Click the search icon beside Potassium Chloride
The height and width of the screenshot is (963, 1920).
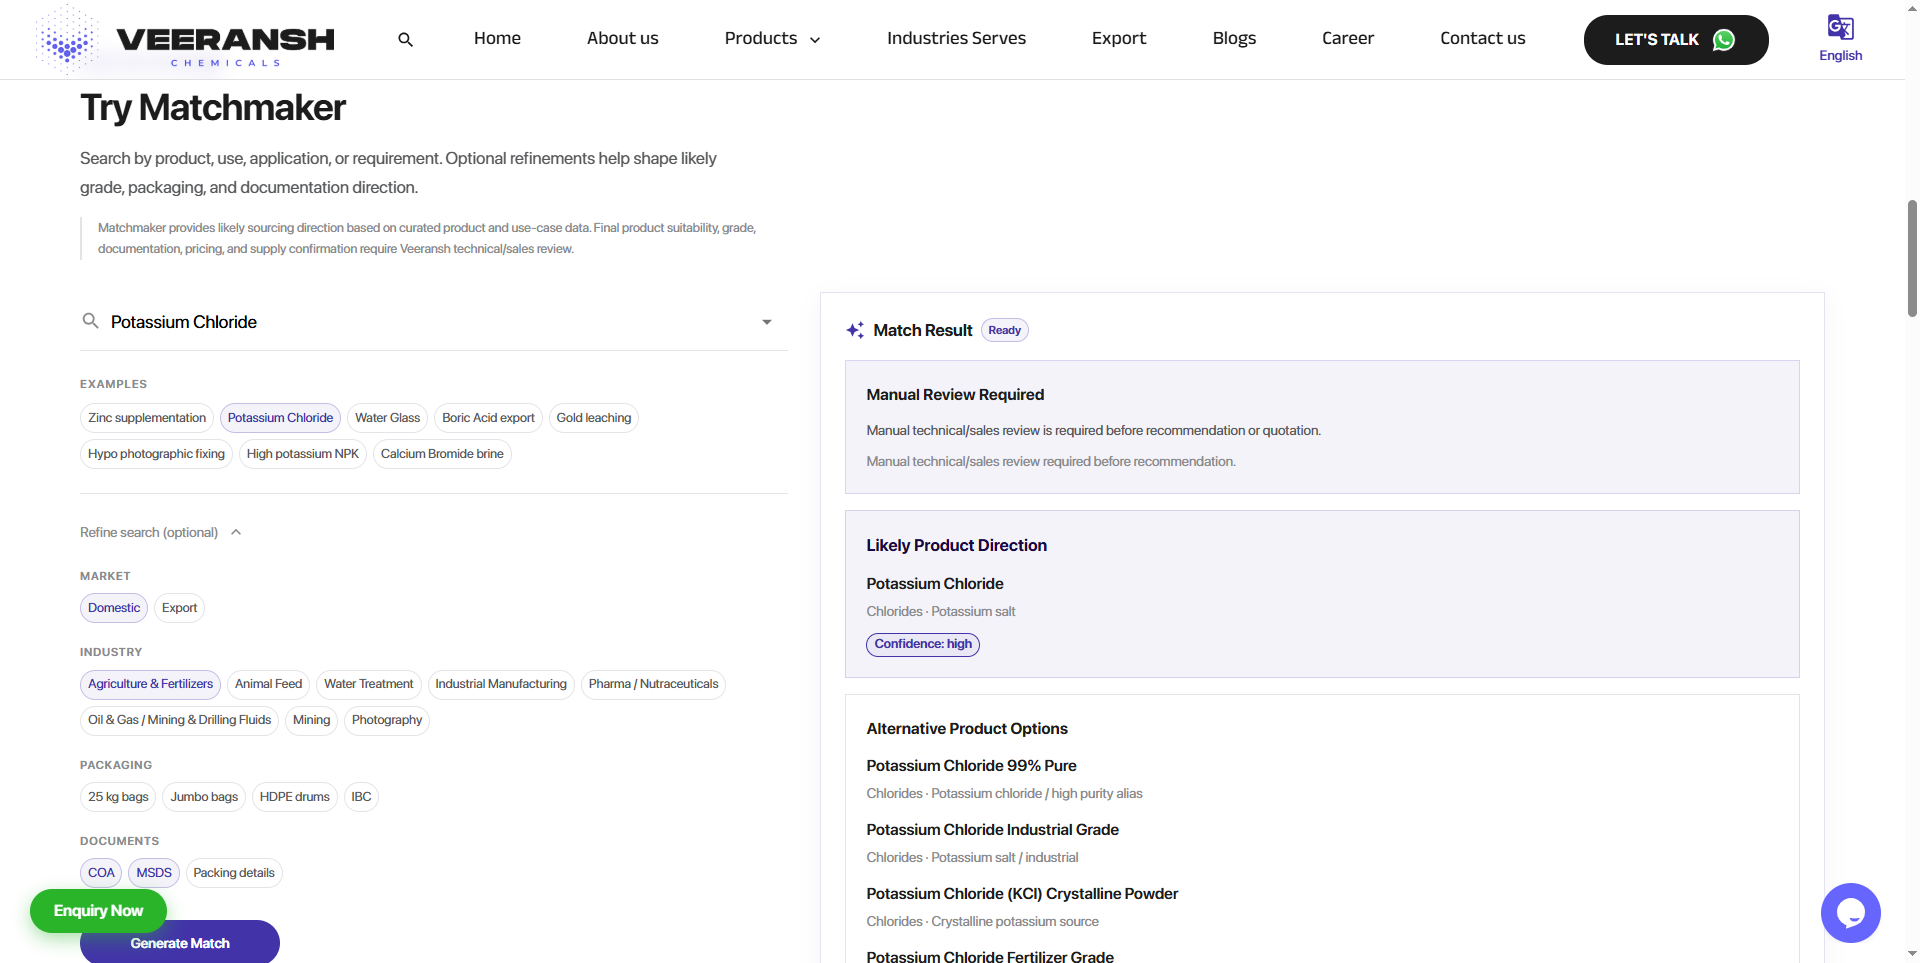[90, 321]
